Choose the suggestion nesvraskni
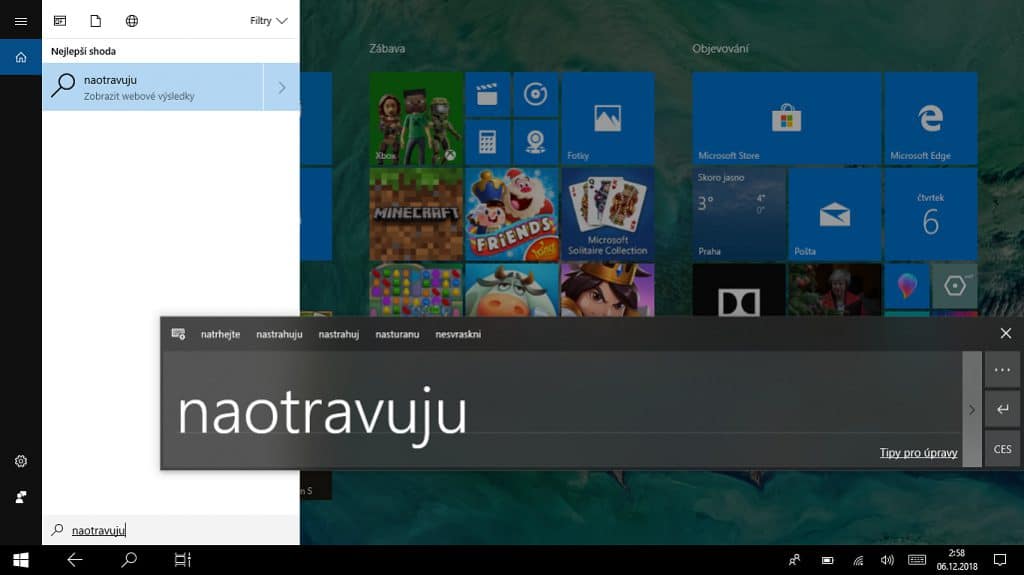The width and height of the screenshot is (1024, 575). 458,334
